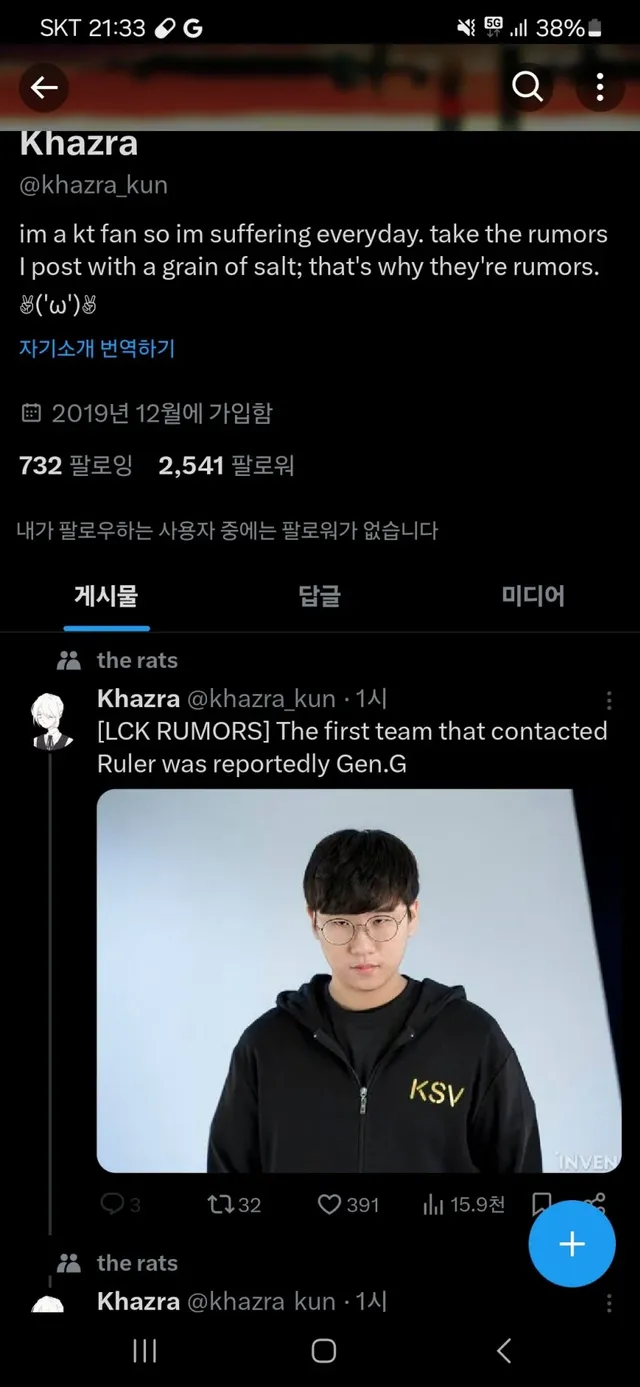
Task: Open the 732 팔로잉 following list
Action: coord(76,465)
